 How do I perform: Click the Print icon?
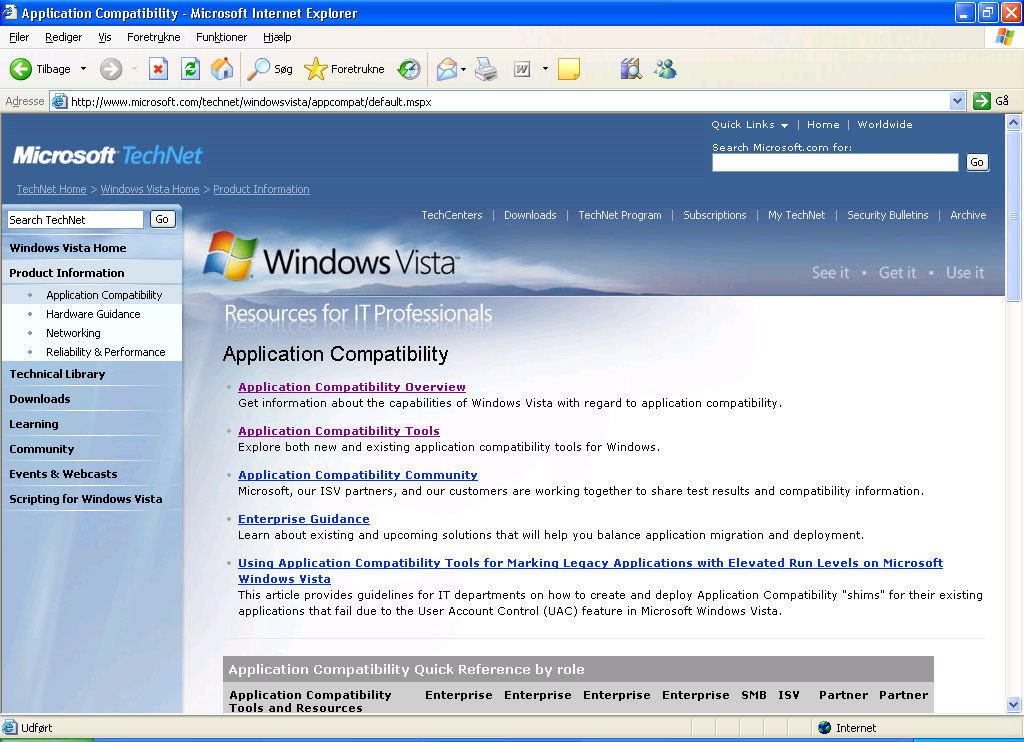click(486, 69)
